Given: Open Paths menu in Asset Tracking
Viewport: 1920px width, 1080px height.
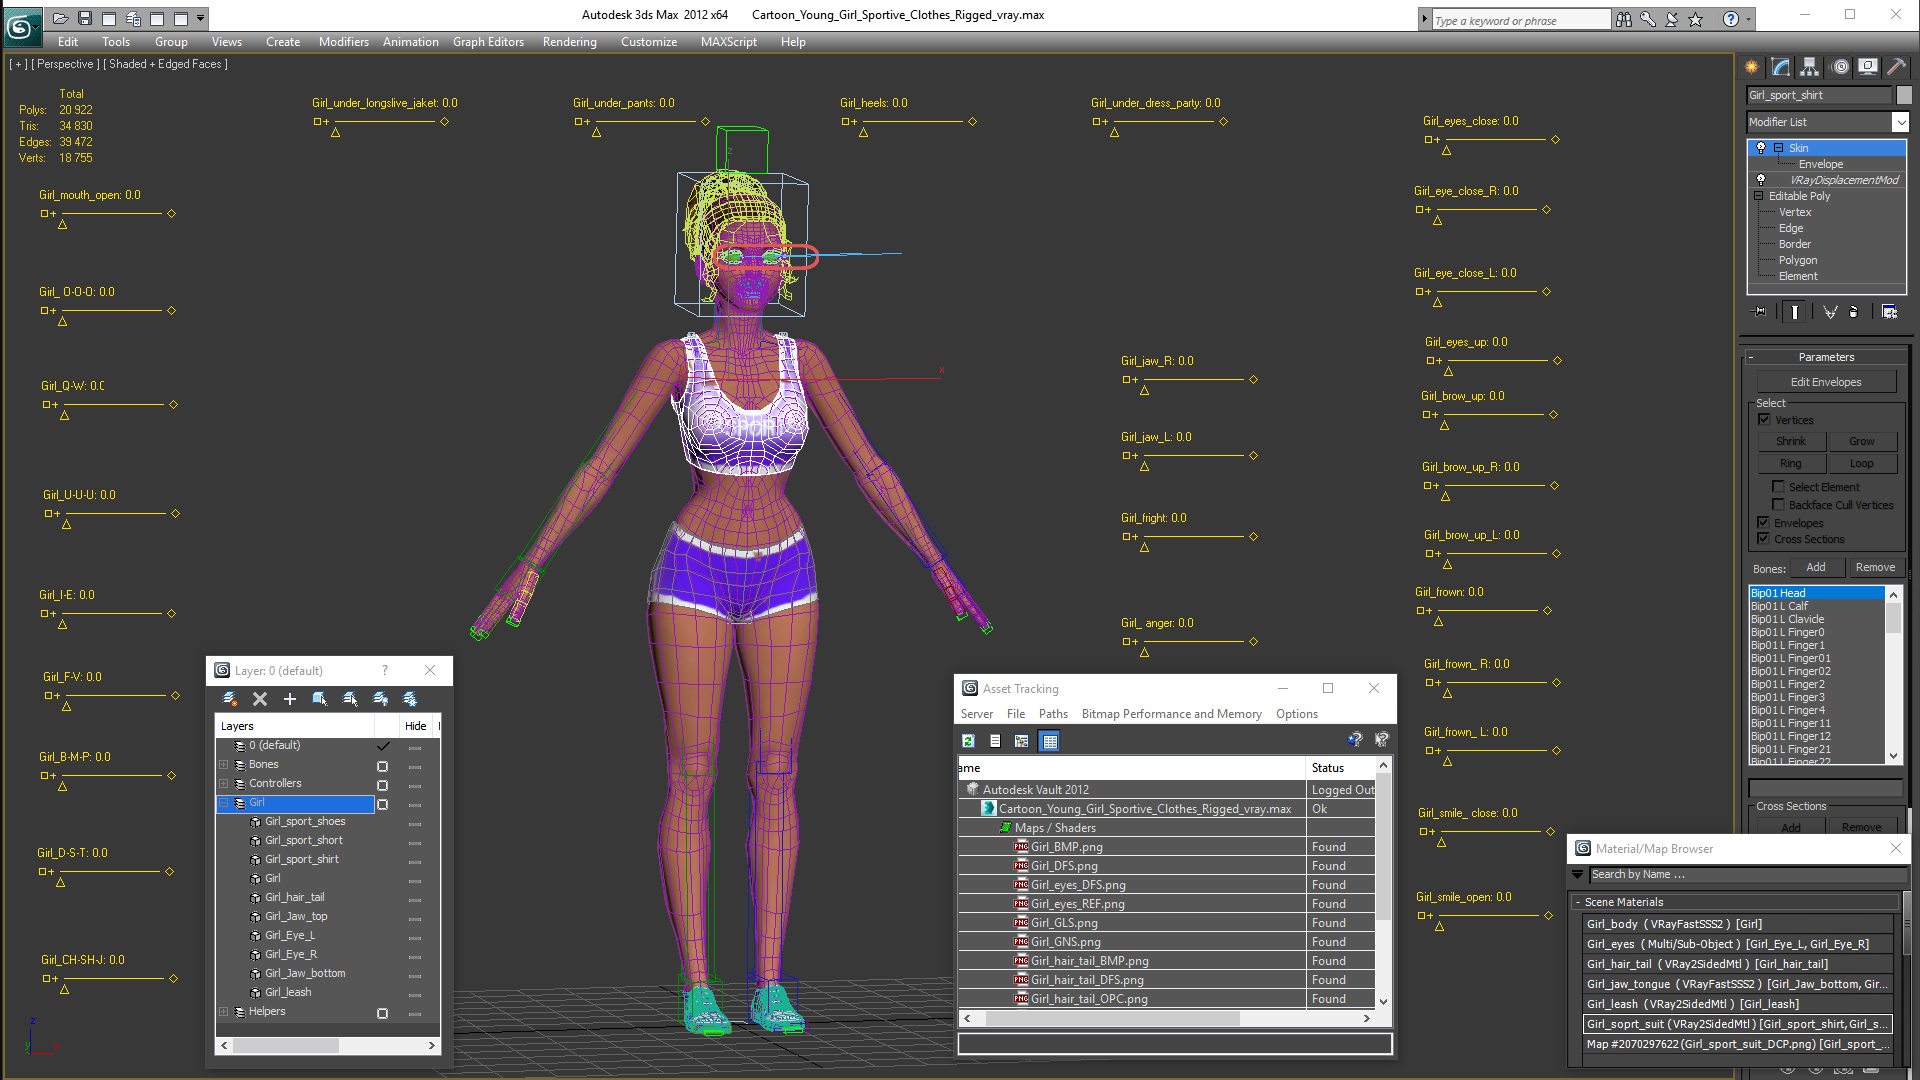Looking at the screenshot, I should click(1053, 714).
